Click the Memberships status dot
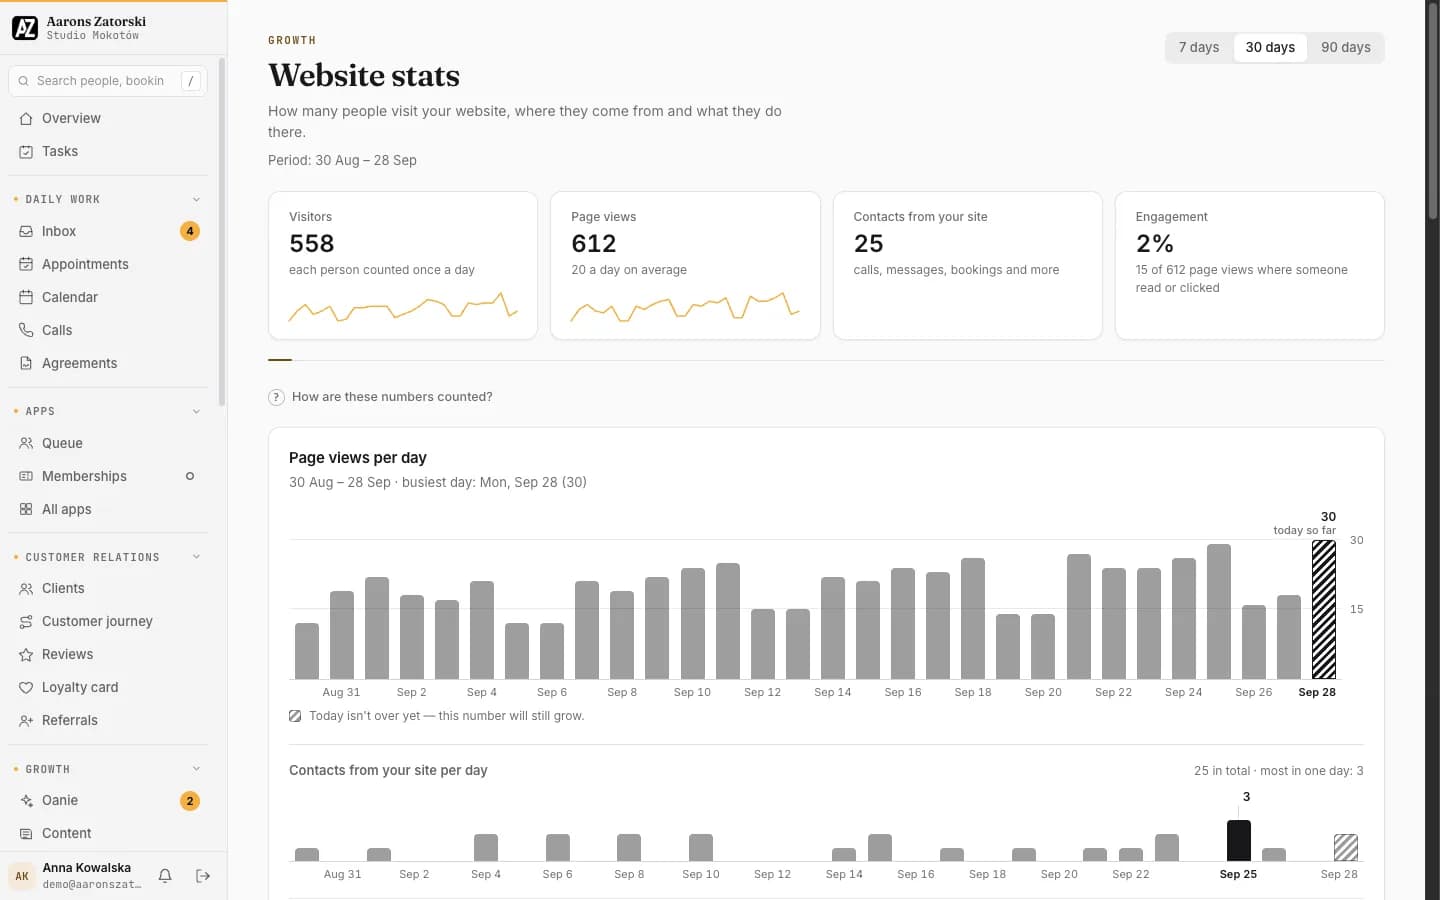This screenshot has height=900, width=1440. point(190,476)
